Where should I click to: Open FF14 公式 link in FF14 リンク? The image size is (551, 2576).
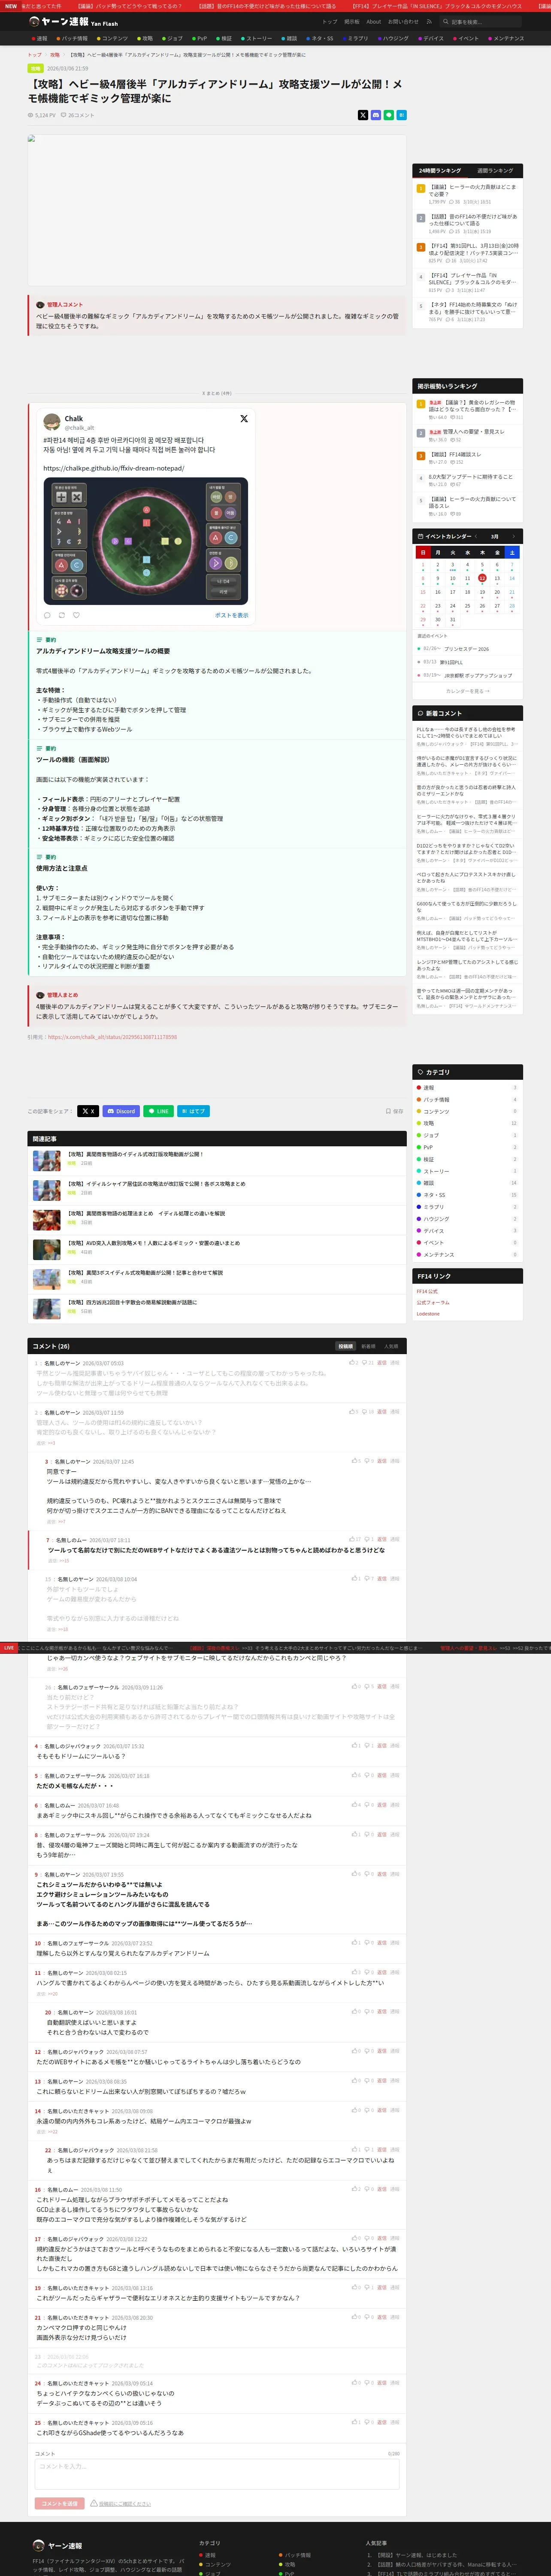[427, 1291]
